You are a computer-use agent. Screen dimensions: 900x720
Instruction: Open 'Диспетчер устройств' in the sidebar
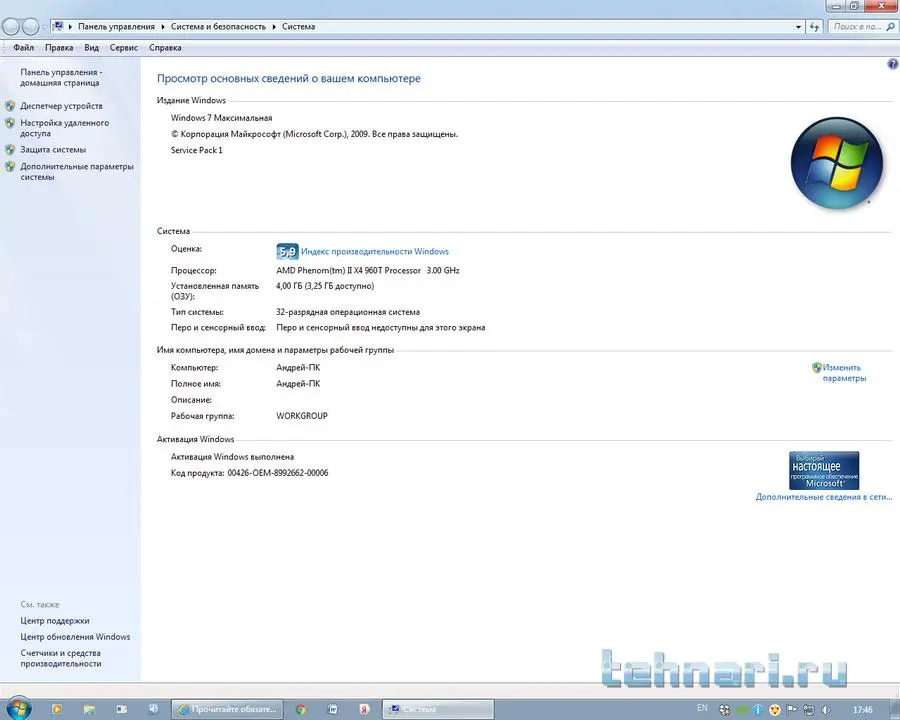coord(61,106)
